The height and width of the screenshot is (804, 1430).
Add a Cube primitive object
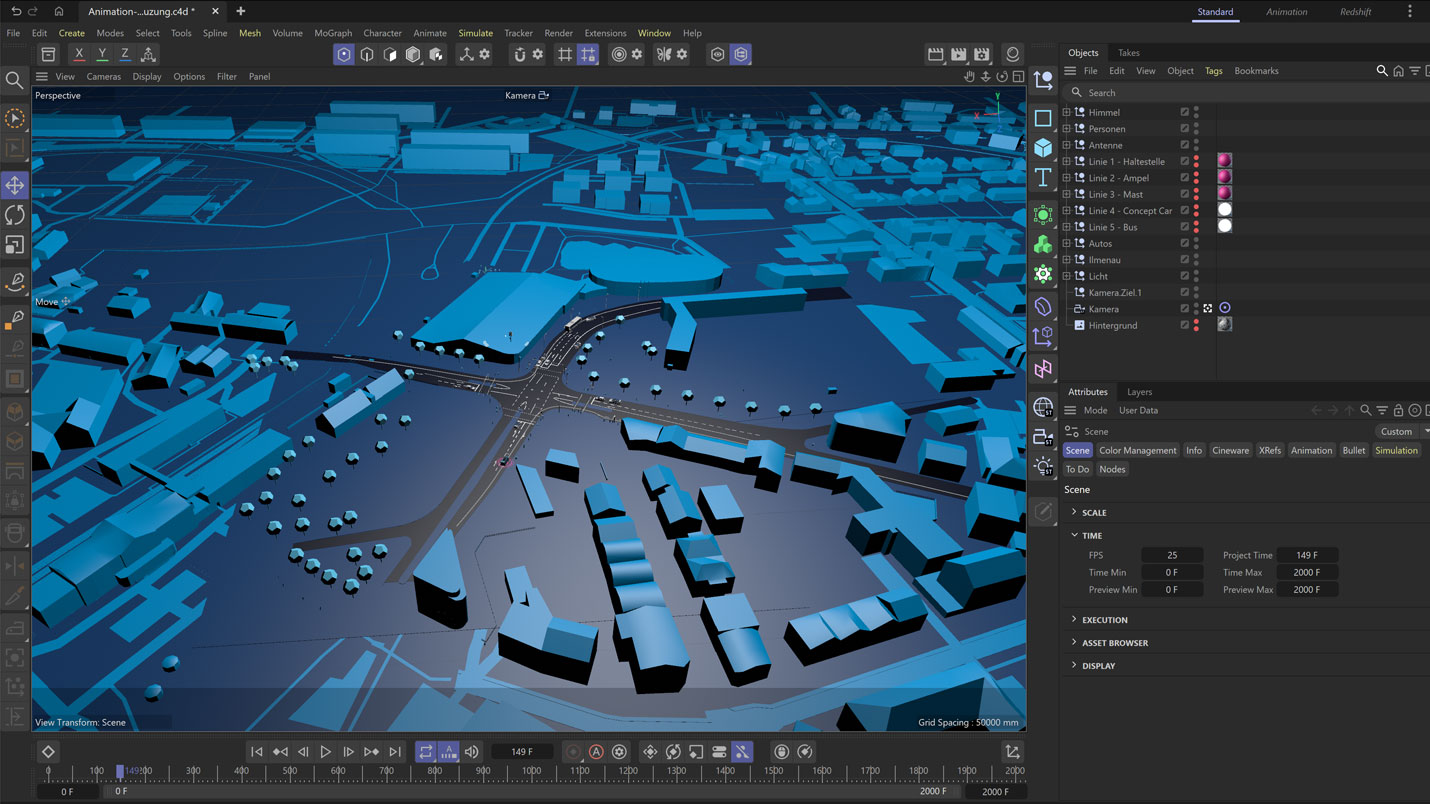pyautogui.click(x=1043, y=148)
